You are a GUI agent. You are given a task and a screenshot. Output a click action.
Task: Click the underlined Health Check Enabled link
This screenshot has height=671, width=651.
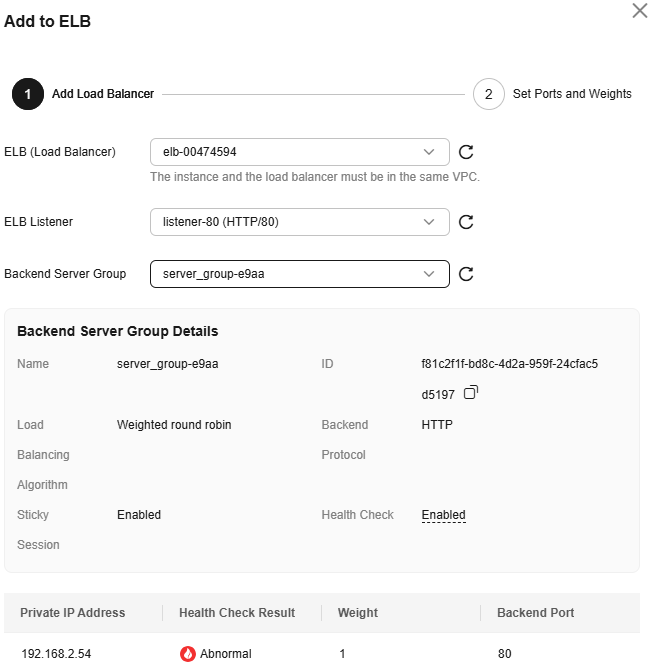443,515
